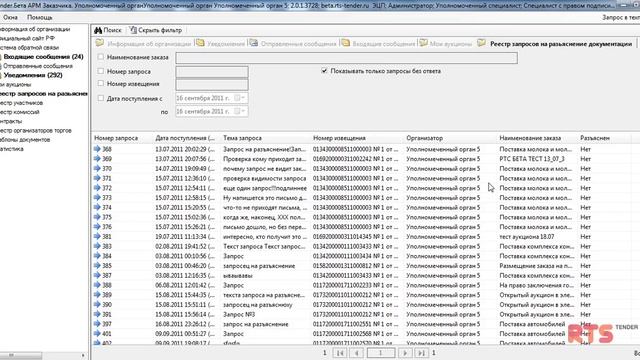Switch to Отправленные сообщения tab

pyautogui.click(x=293, y=44)
